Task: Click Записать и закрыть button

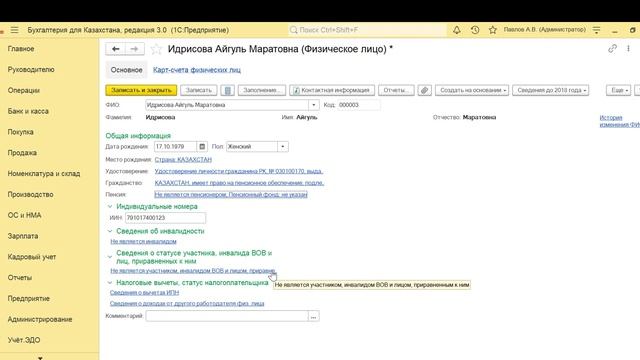Action: (141, 90)
